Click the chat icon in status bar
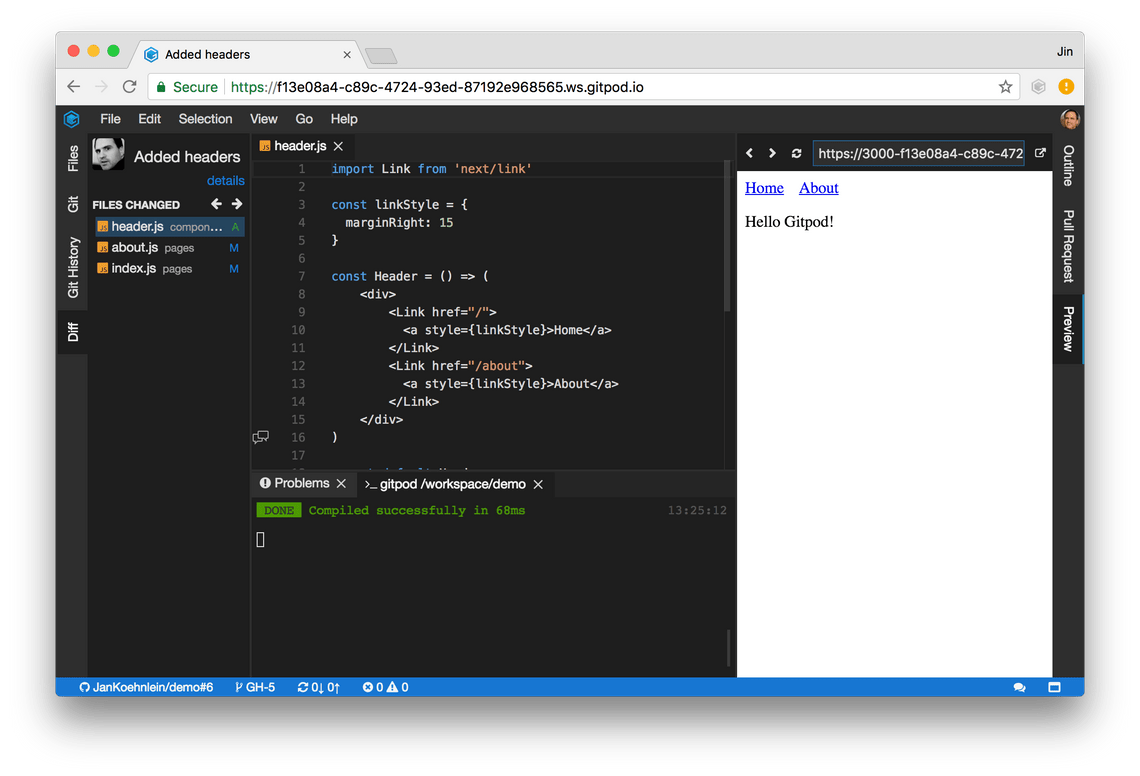 pos(1019,687)
